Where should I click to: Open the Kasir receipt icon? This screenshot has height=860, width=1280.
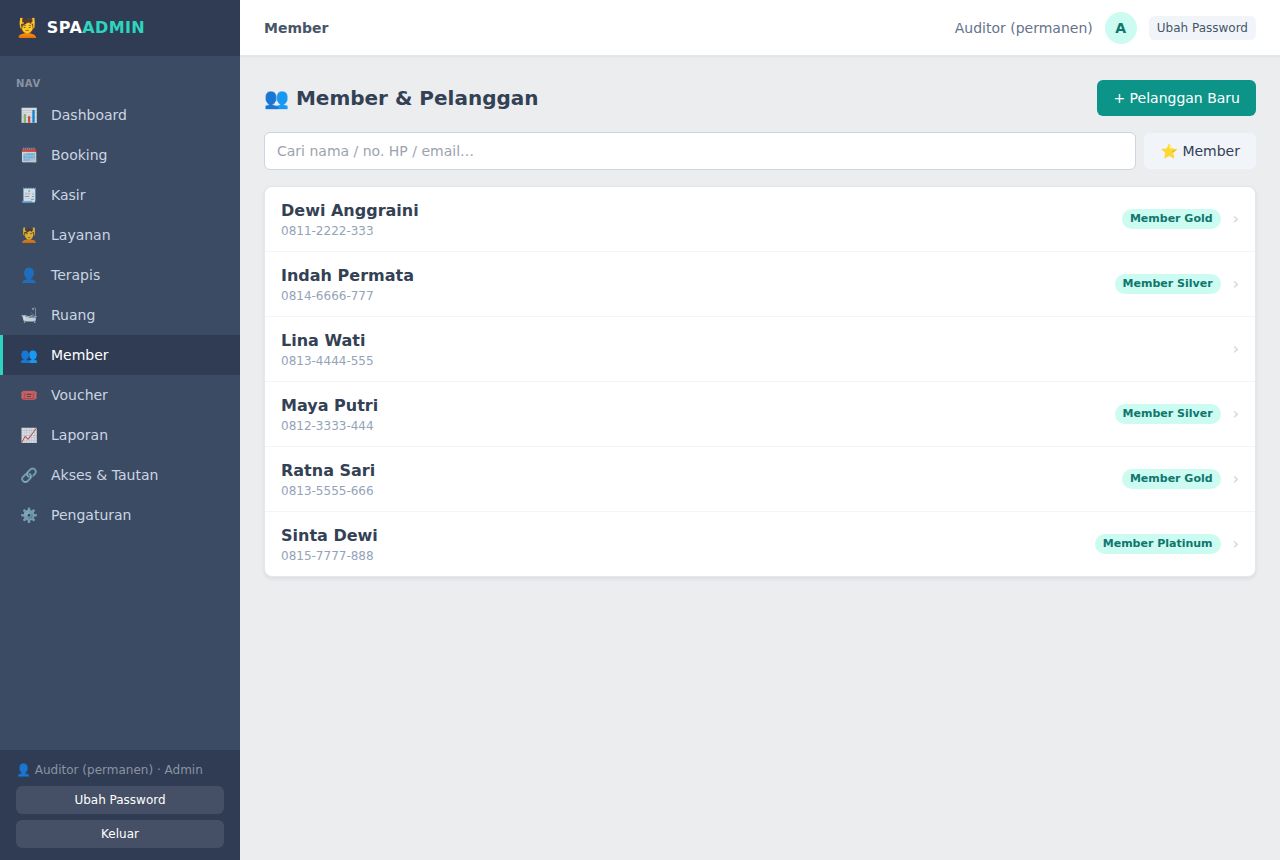pos(29,195)
